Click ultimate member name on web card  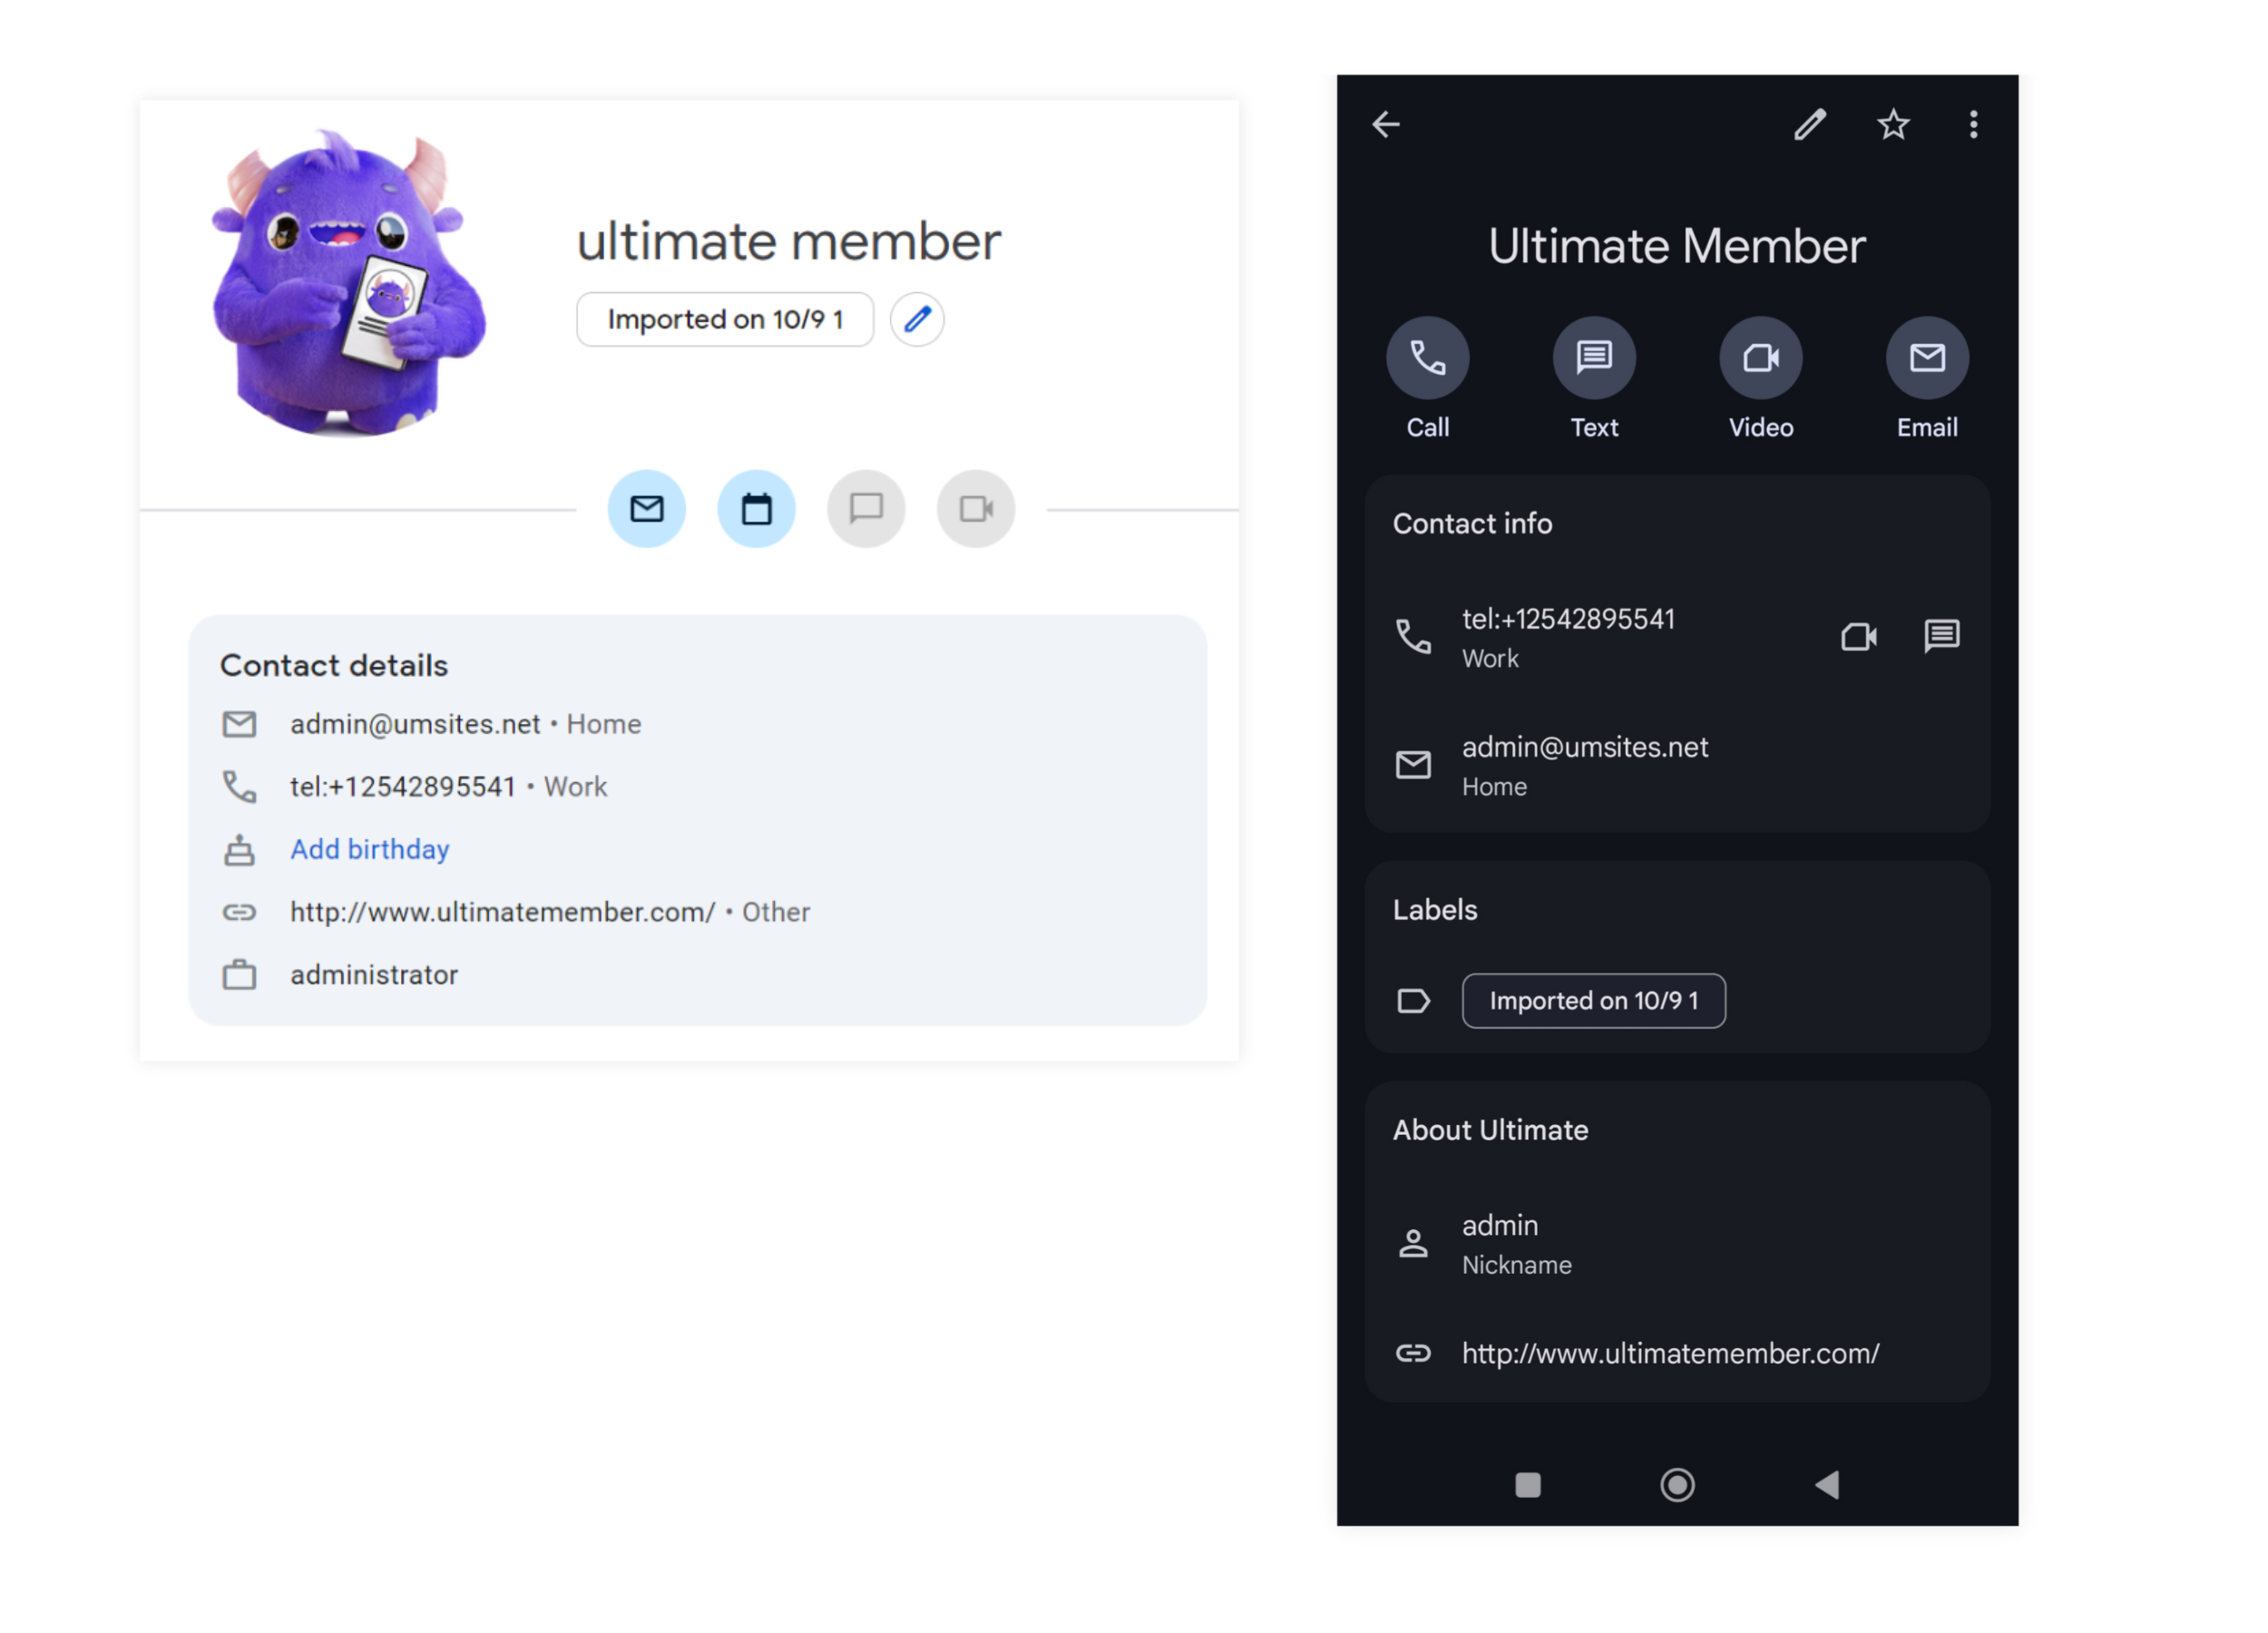pyautogui.click(x=789, y=242)
